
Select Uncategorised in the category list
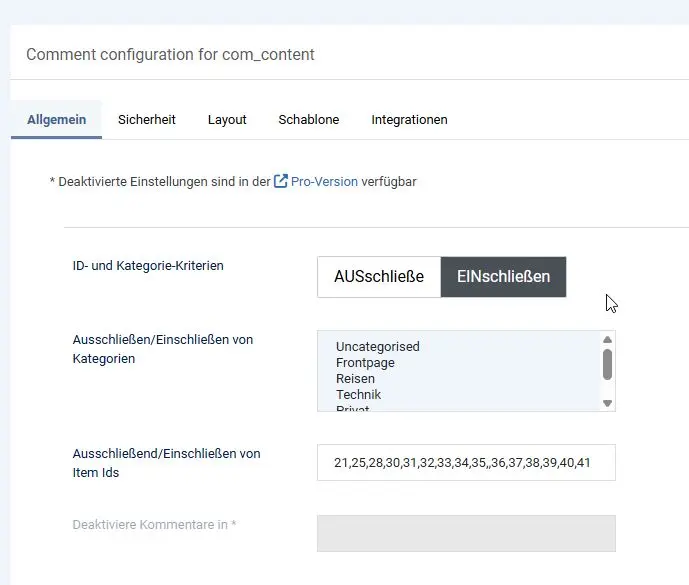pyautogui.click(x=377, y=347)
